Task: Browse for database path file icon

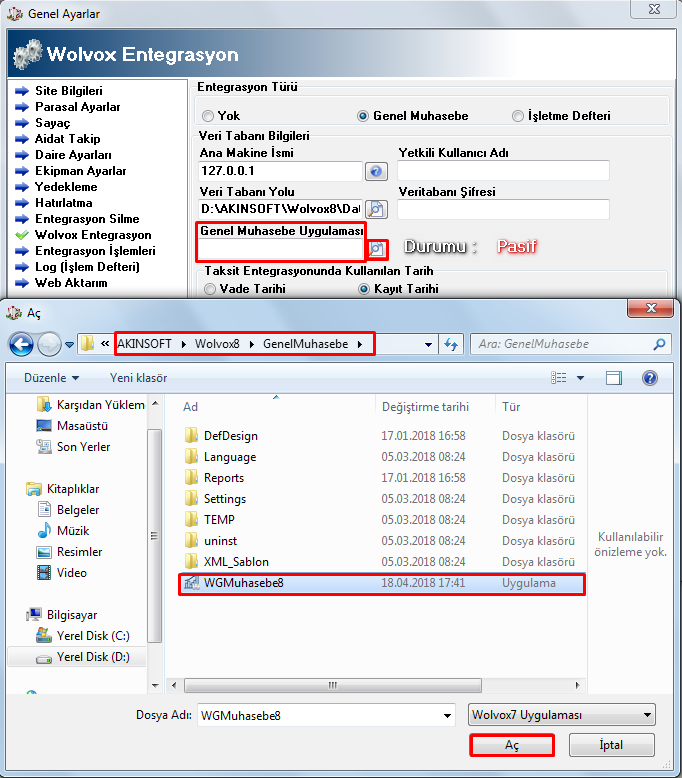Action: [x=376, y=209]
